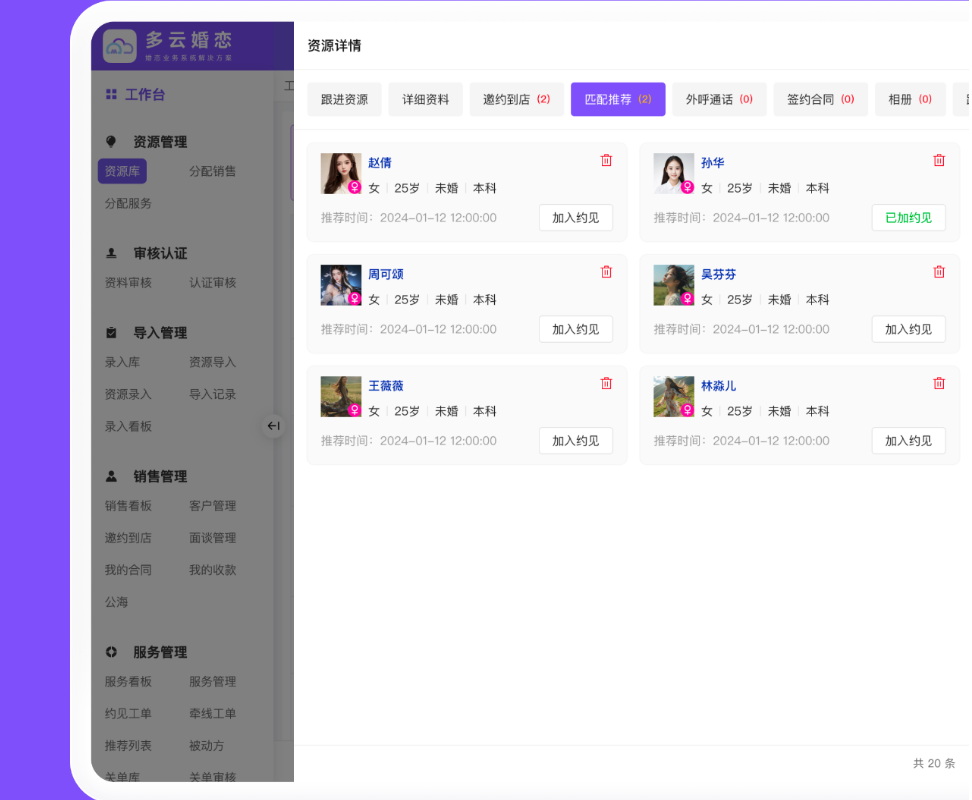
Task: Add 林淼儿 to meeting via 加入约见
Action: click(908, 441)
